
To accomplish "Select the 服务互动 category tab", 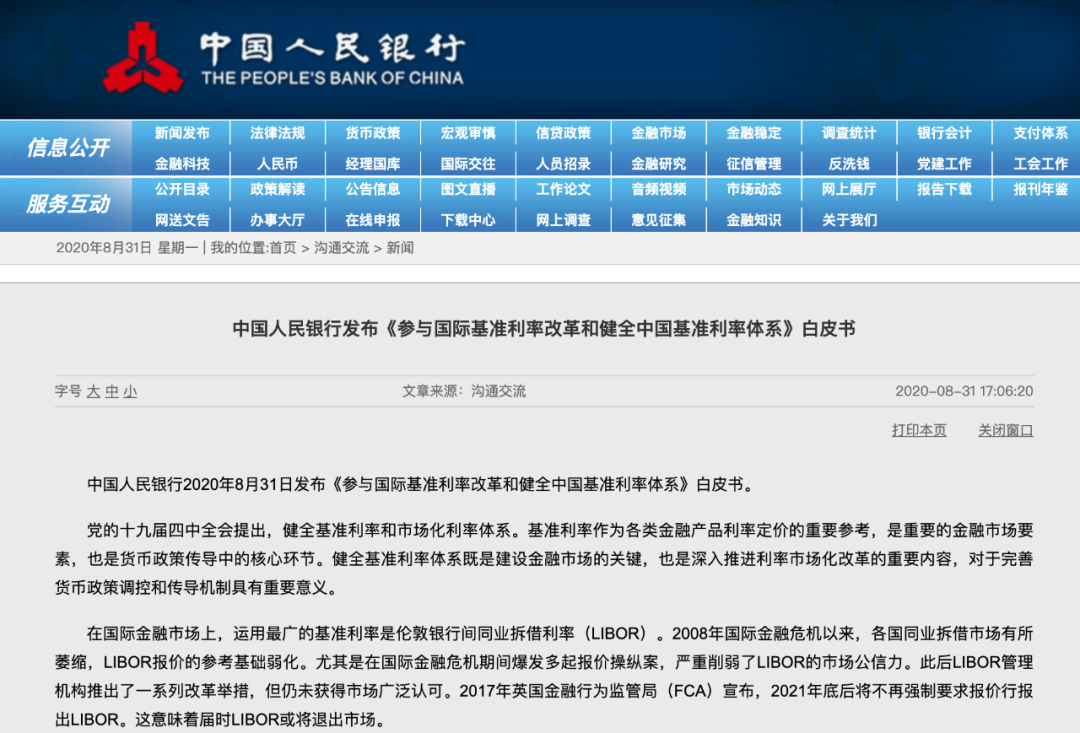I will [x=68, y=204].
